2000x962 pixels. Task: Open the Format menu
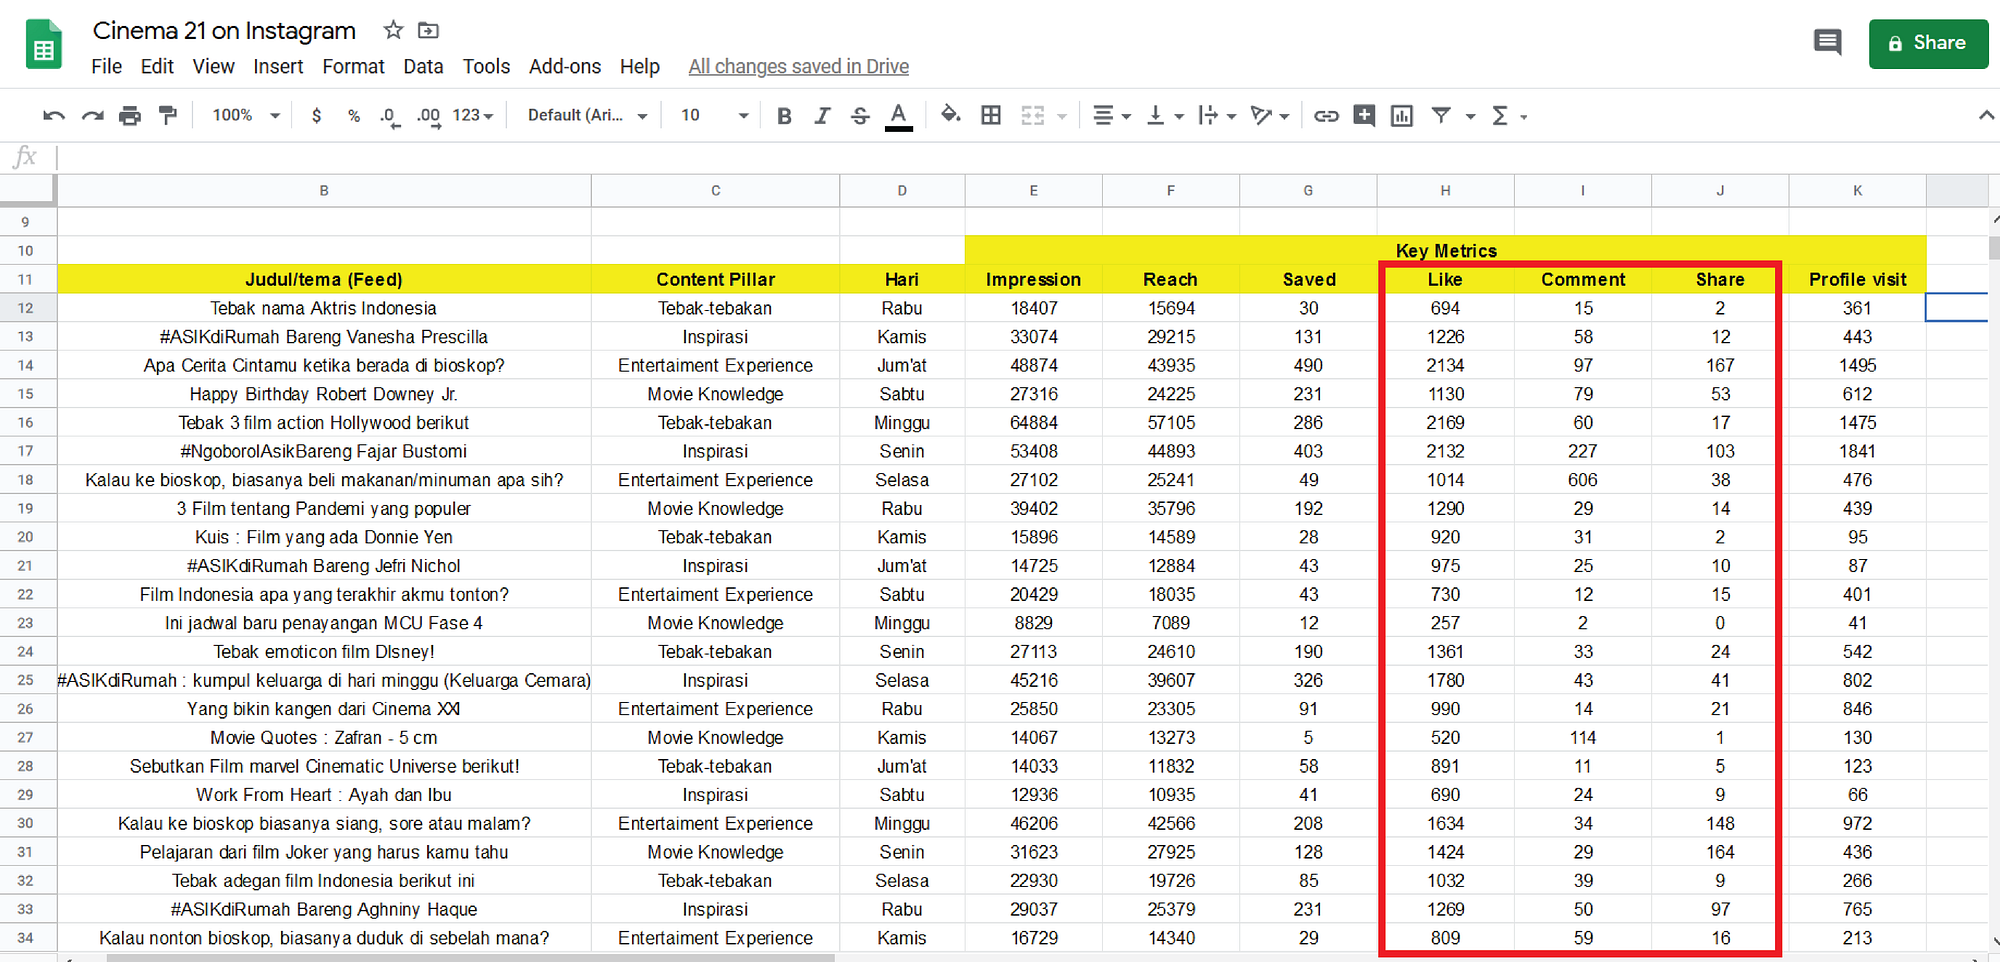[x=353, y=67]
